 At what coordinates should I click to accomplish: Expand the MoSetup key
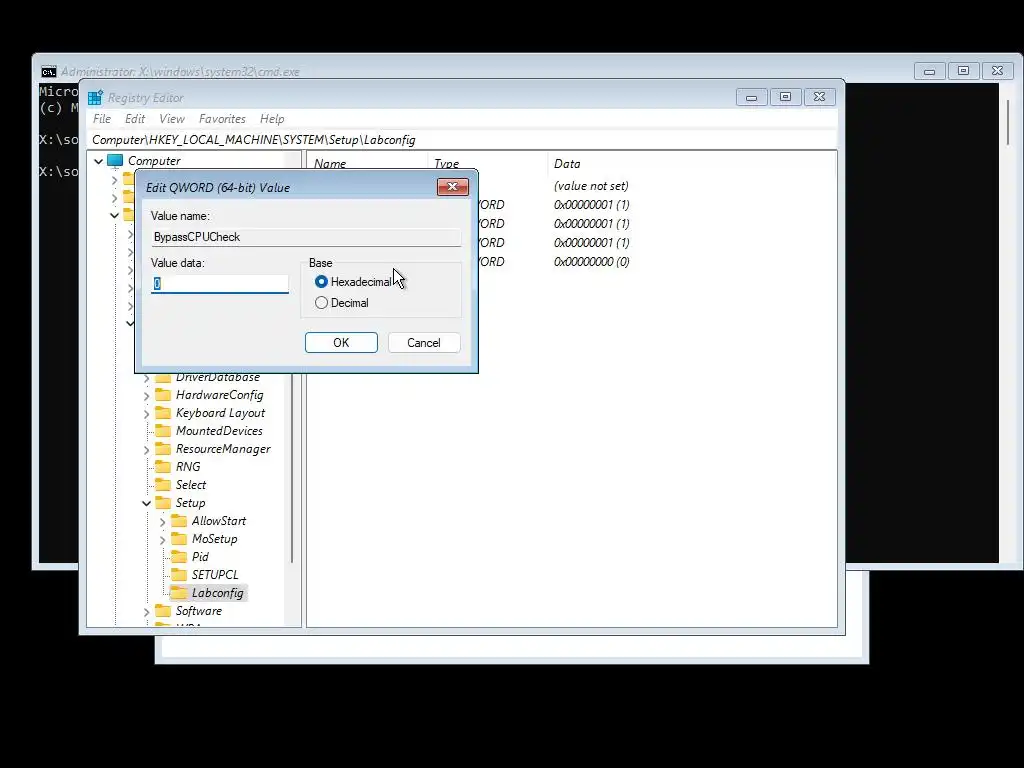pos(163,539)
